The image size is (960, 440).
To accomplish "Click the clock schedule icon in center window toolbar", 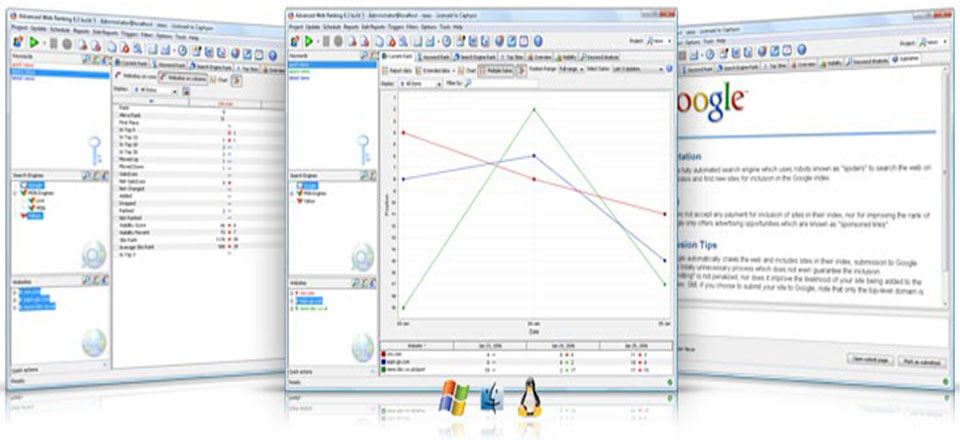I will (448, 41).
